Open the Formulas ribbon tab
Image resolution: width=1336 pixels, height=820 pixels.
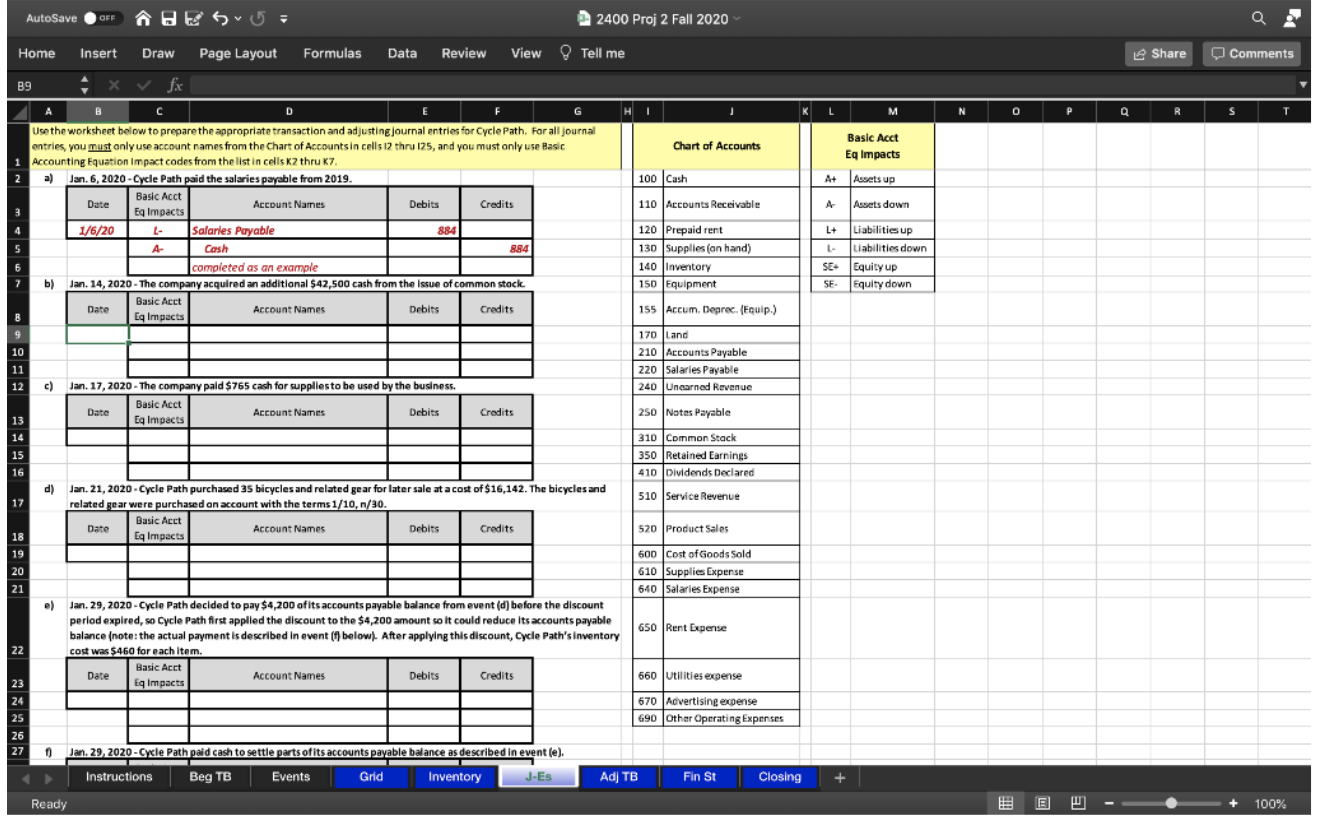[332, 54]
